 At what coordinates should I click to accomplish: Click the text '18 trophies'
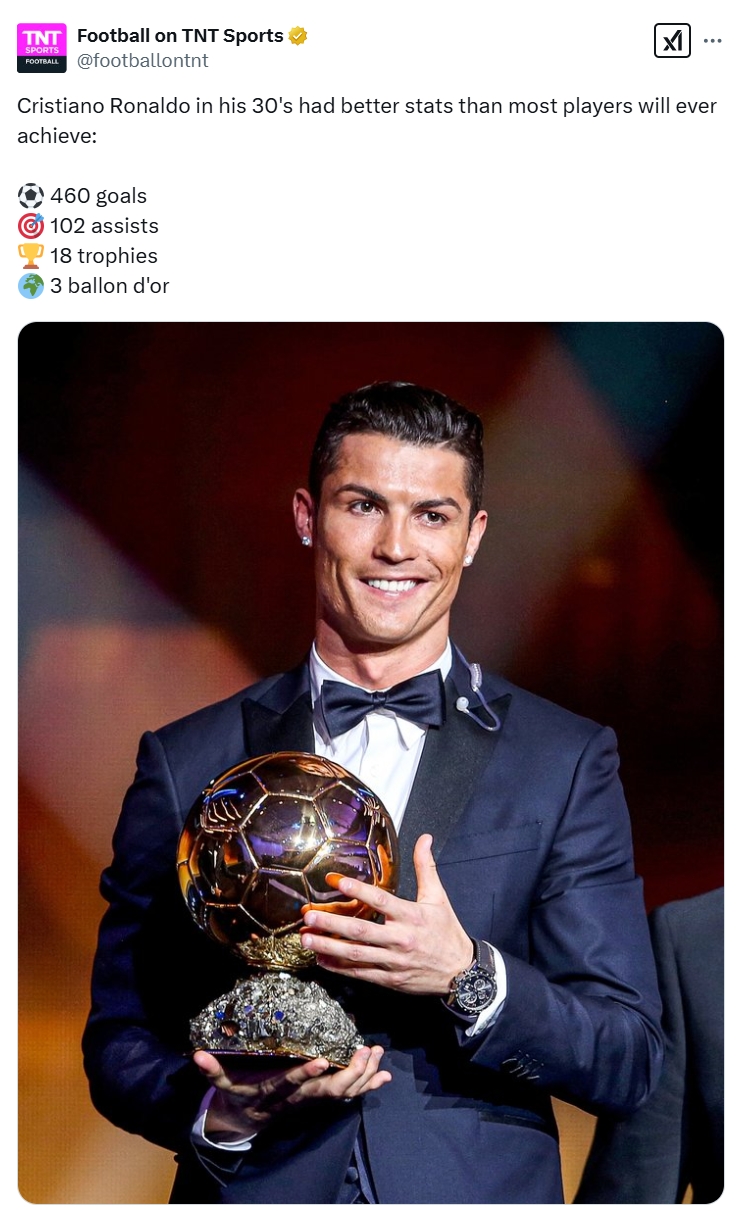tap(104, 256)
